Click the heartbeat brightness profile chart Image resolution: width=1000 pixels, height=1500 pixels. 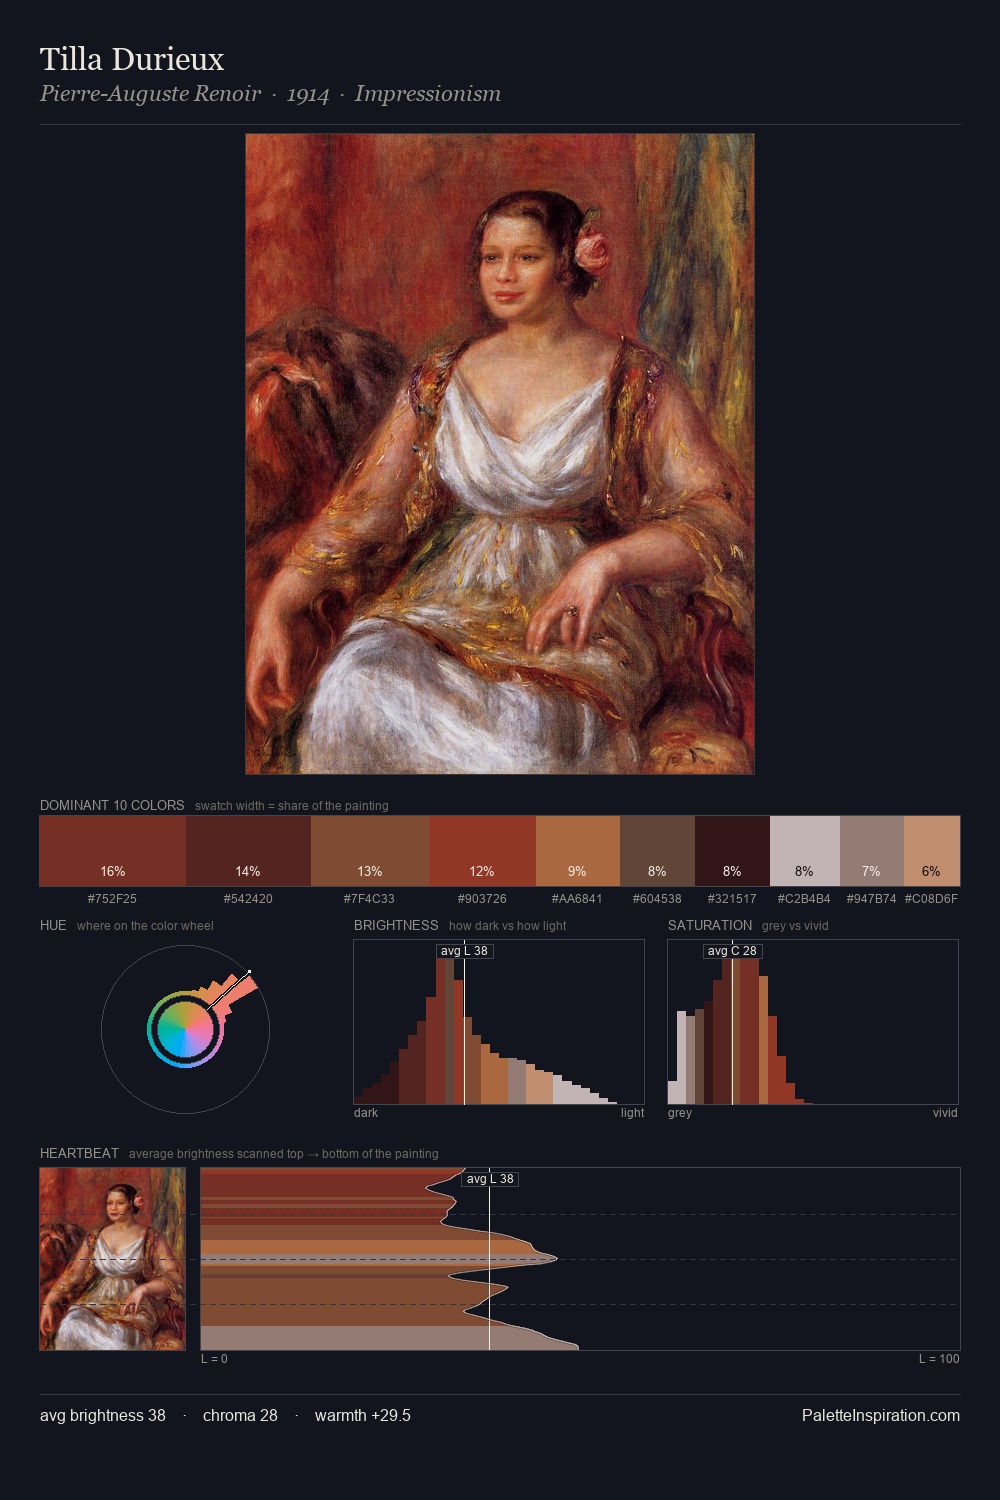580,1259
